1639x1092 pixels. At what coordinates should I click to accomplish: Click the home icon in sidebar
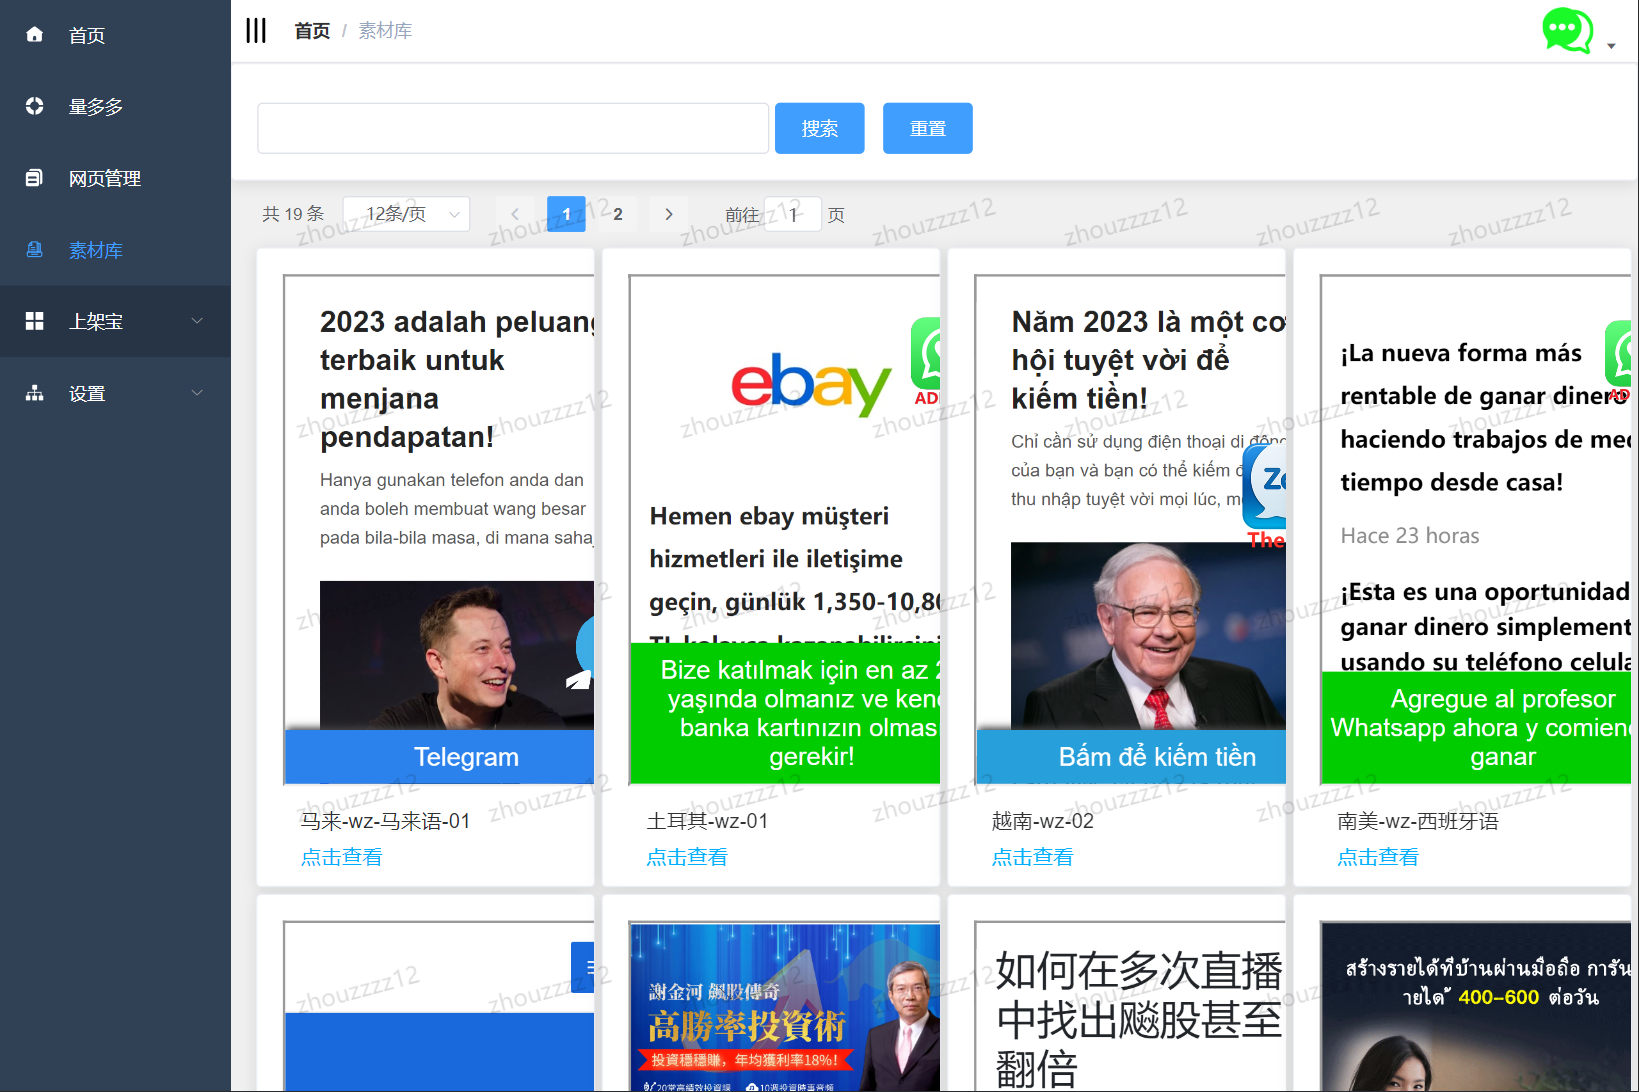click(34, 35)
